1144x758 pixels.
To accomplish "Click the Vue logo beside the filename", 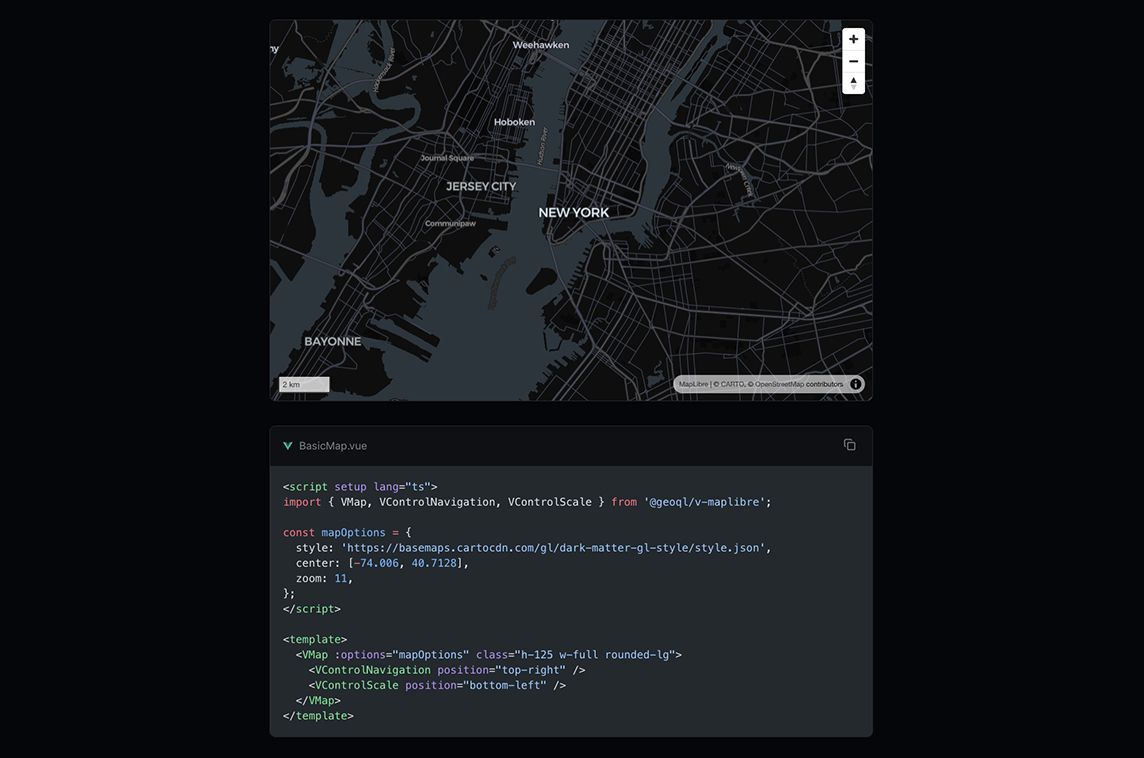I will click(x=288, y=446).
